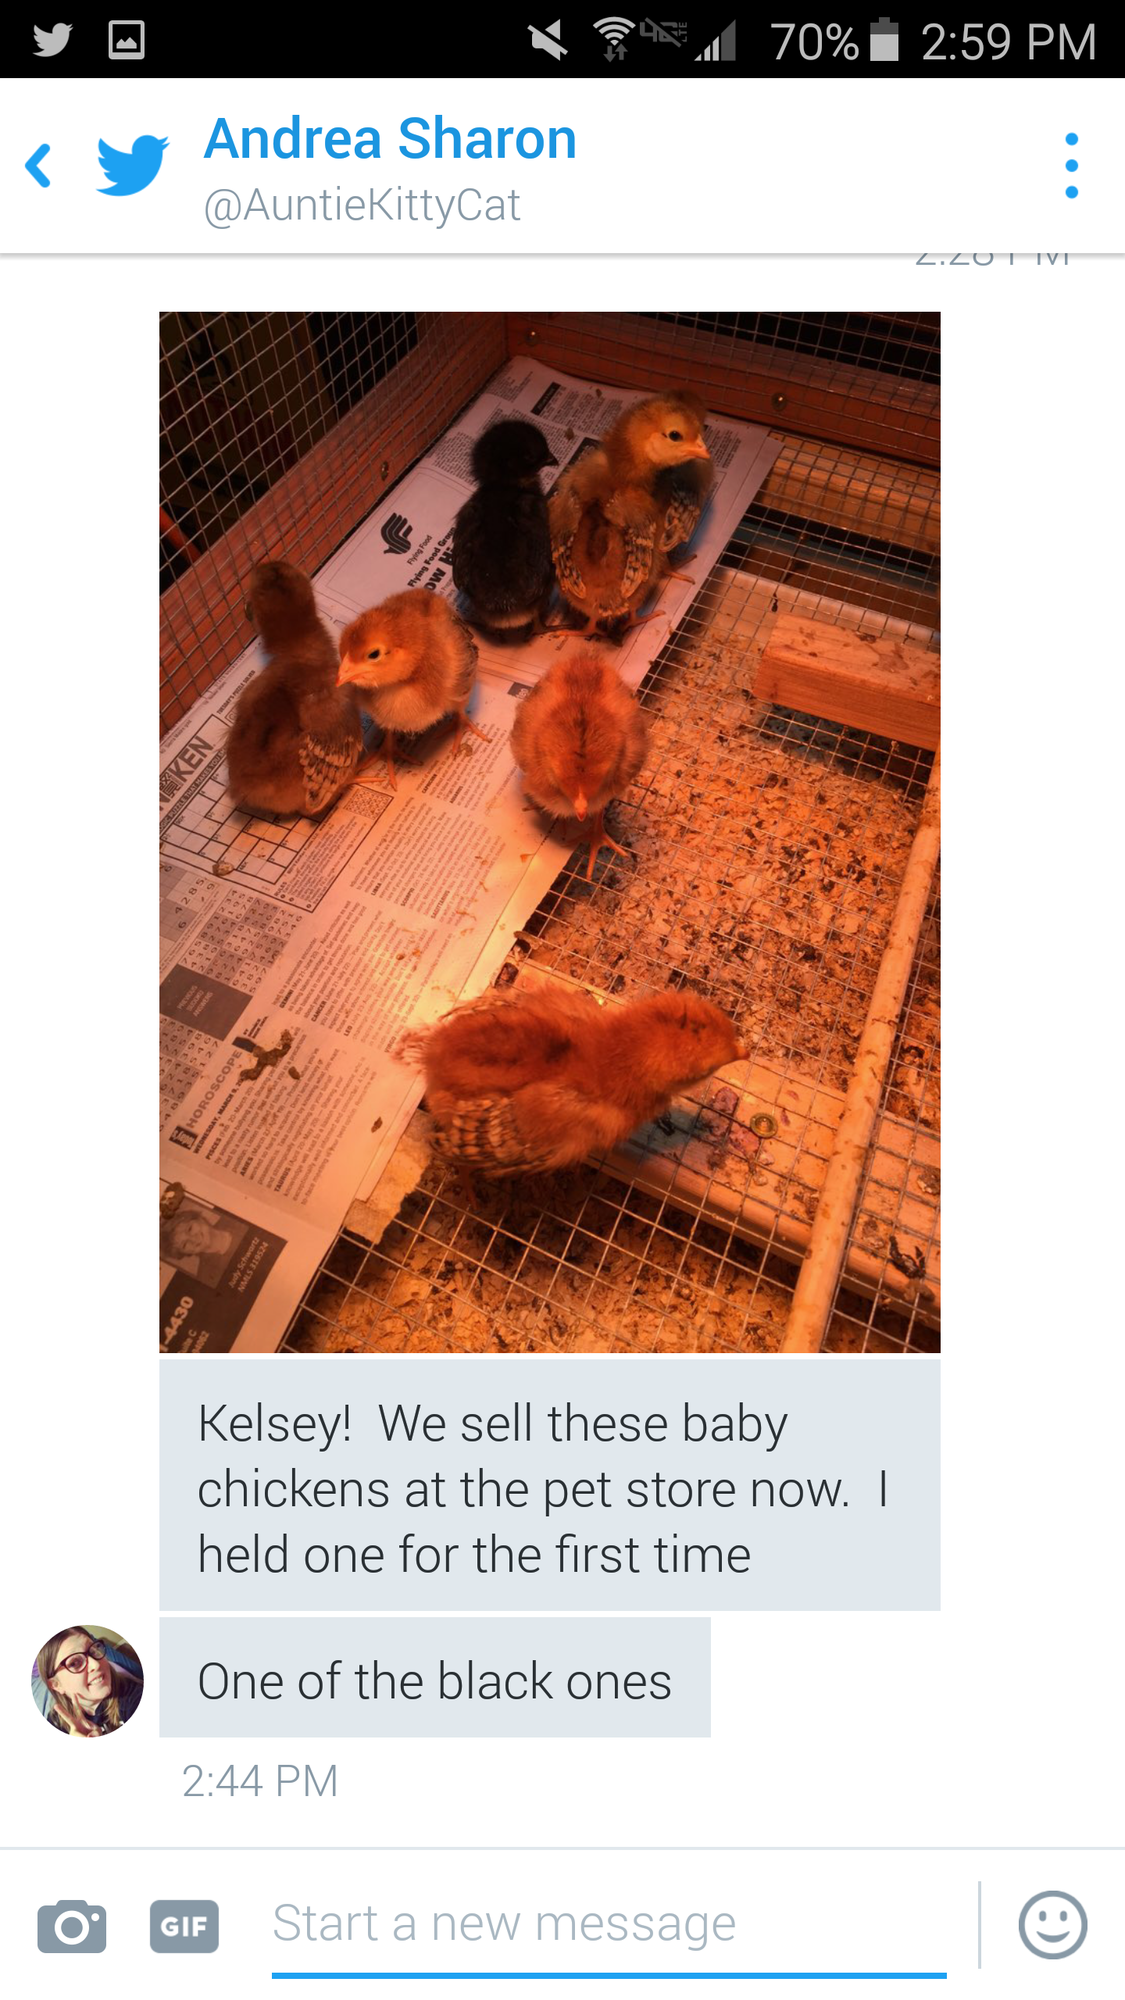1125x2000 pixels.
Task: Tap the blue back arrow
Action: [39, 166]
